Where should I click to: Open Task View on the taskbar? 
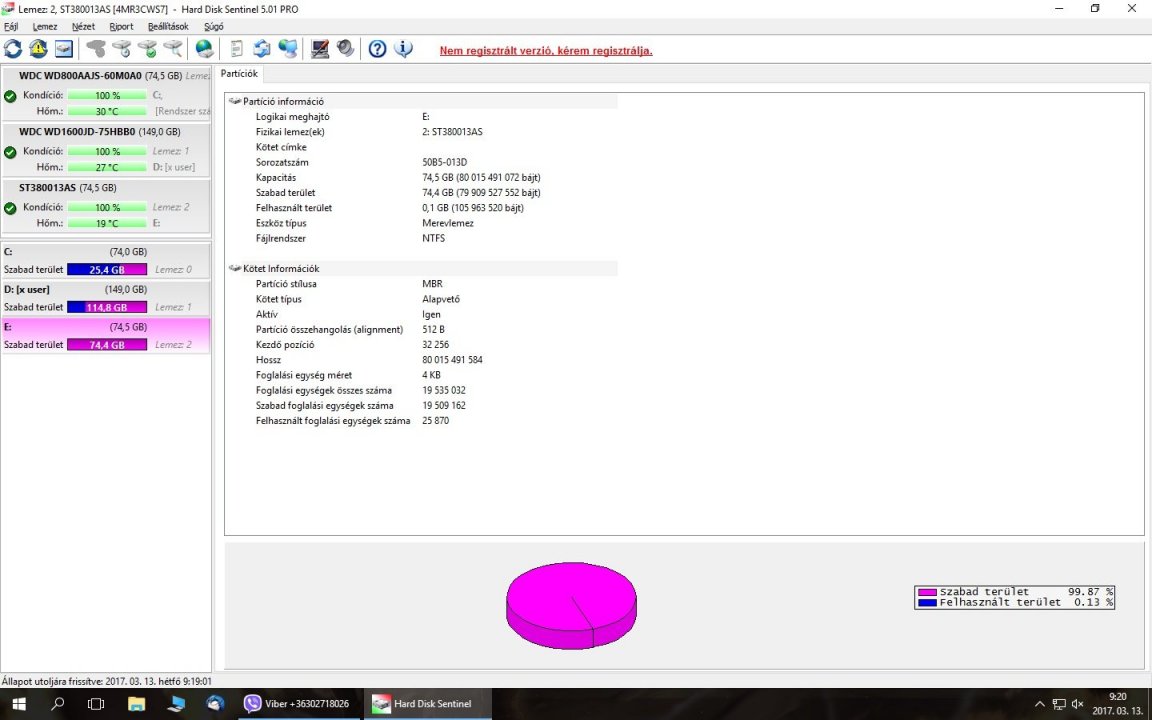tap(96, 704)
